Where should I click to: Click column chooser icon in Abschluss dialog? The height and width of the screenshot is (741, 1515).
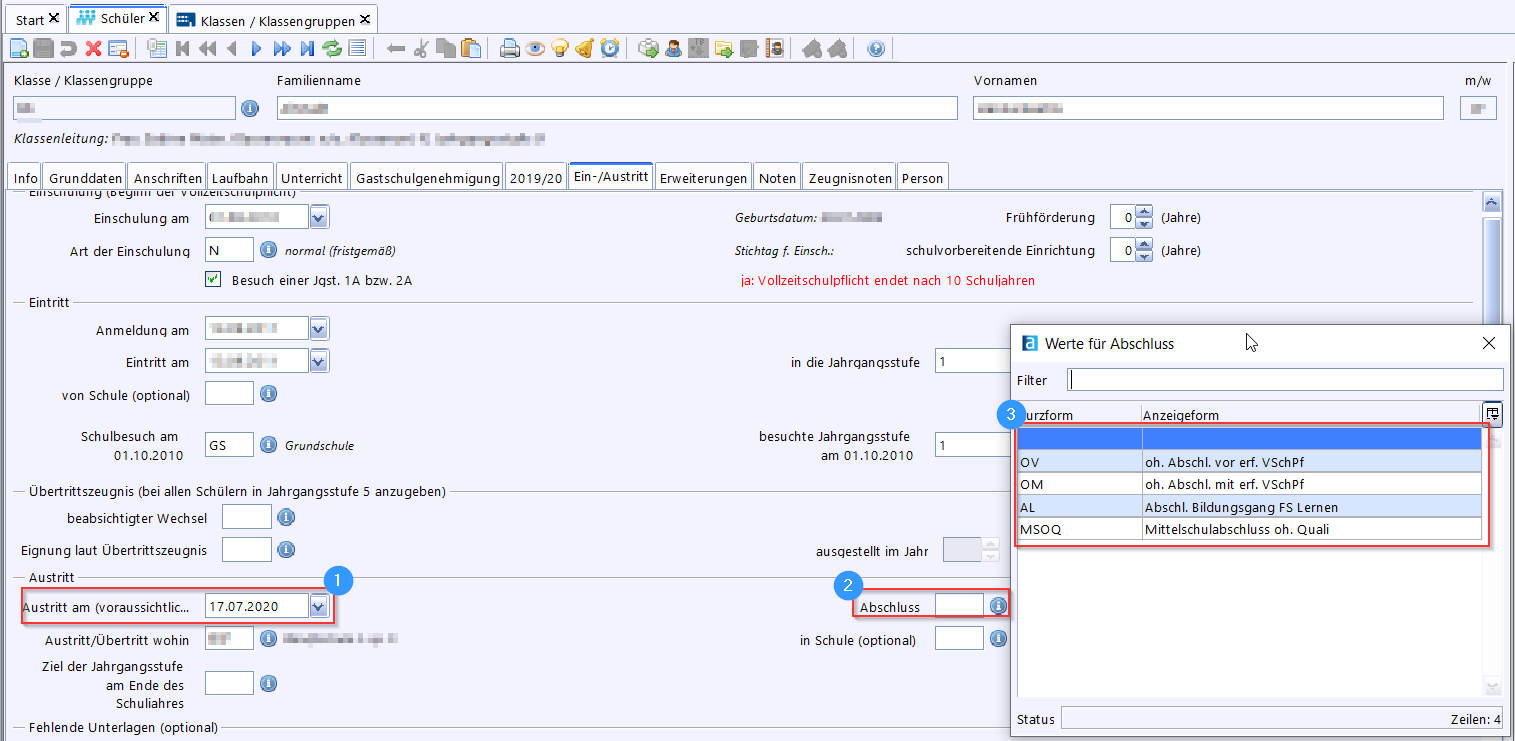click(1492, 413)
